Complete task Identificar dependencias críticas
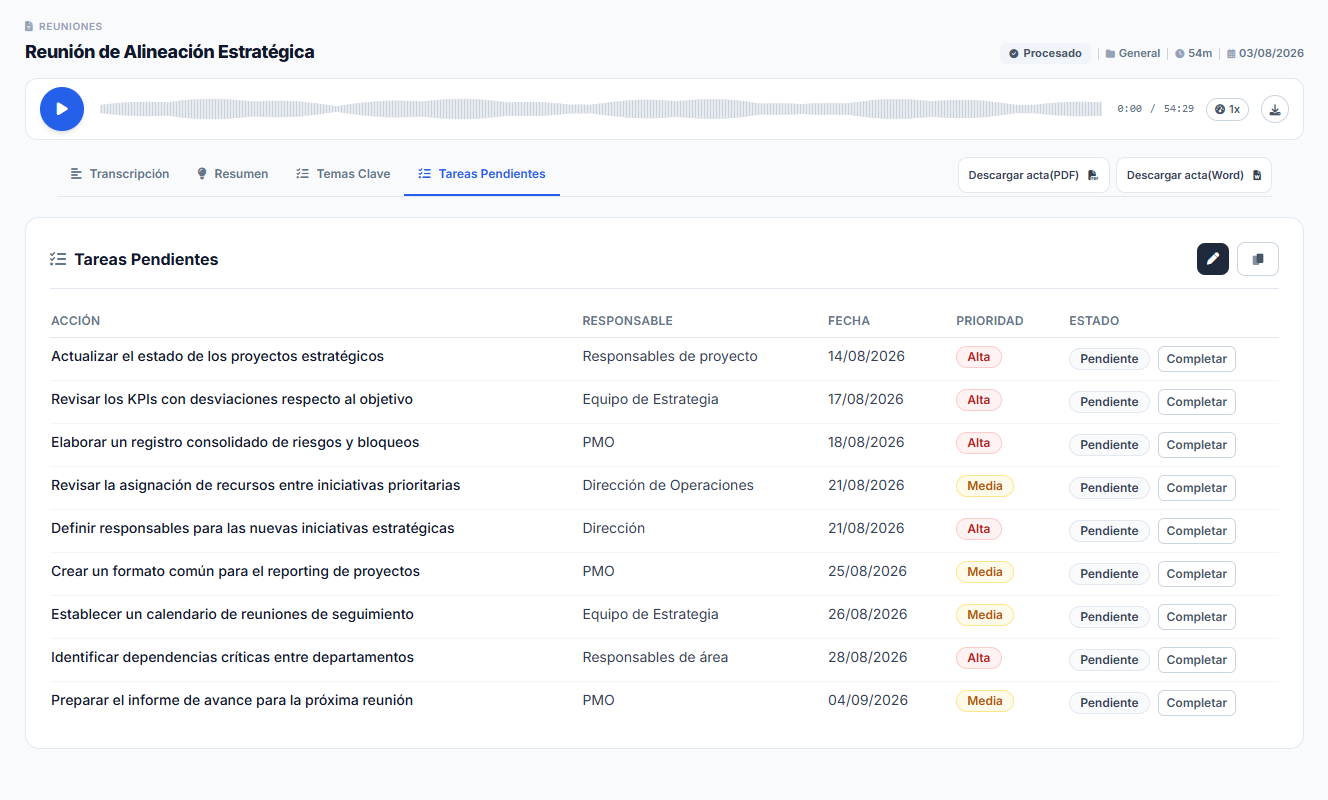Screen dimensions: 1328x800 pos(1197,660)
